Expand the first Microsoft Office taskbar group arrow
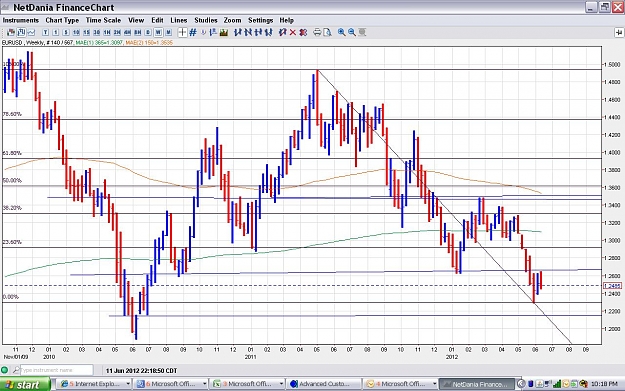This screenshot has width=625, height=391. point(204,384)
